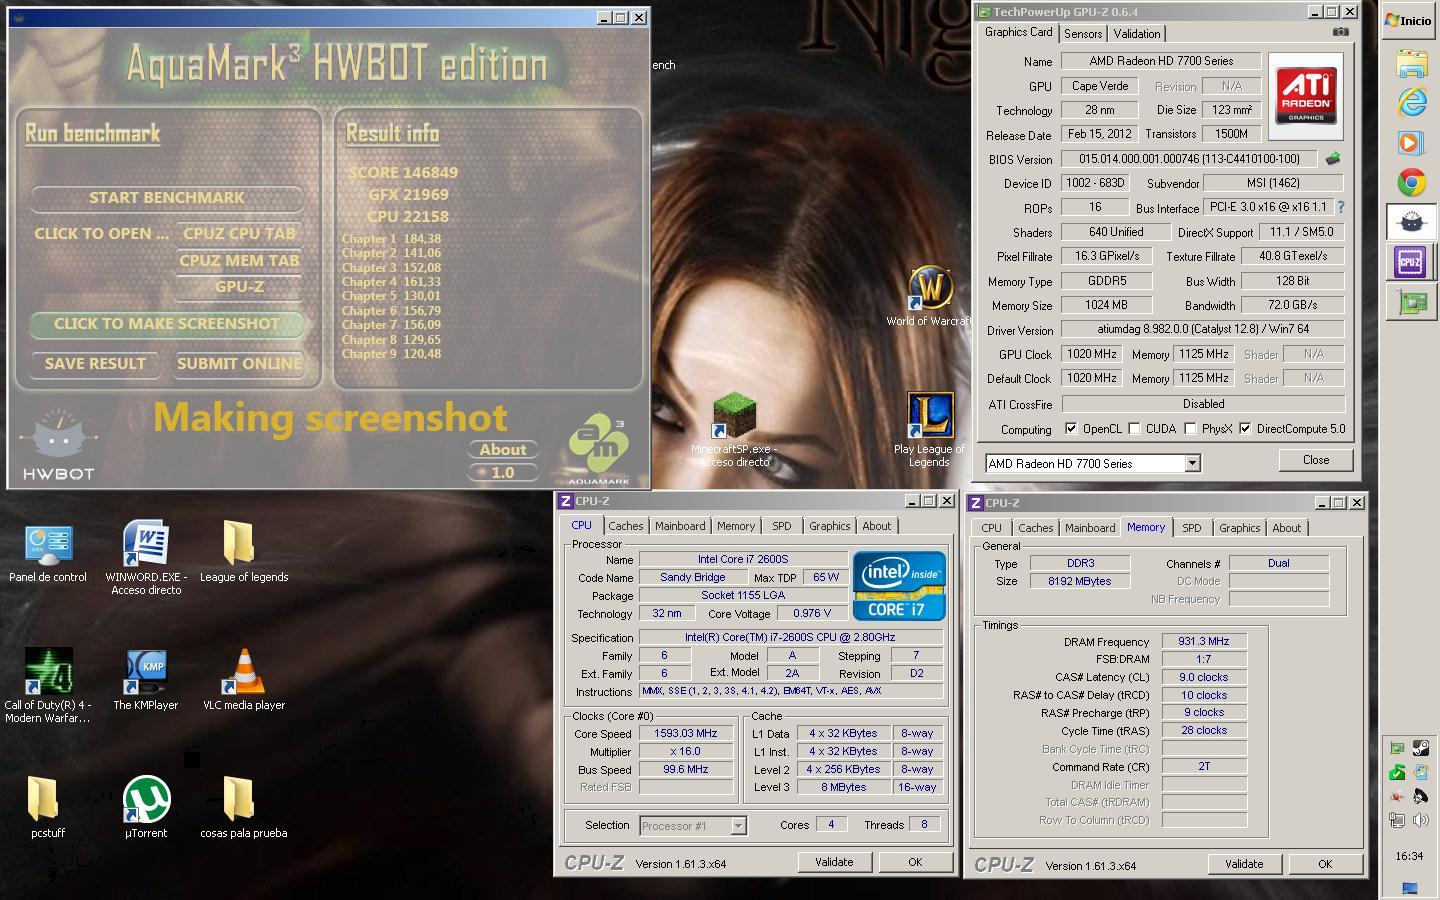Viewport: 1440px width, 900px height.
Task: Switch to the GPU-Z Validation tab
Action: [x=1137, y=33]
